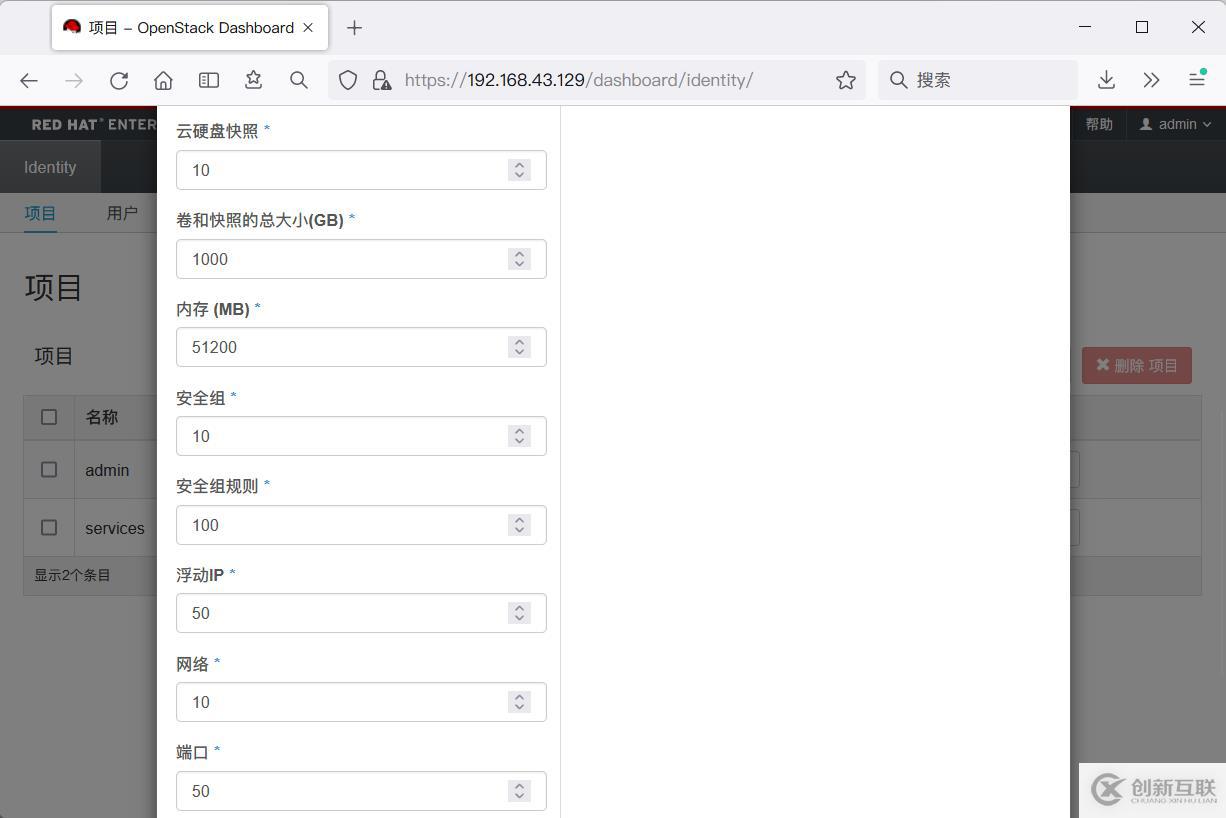This screenshot has width=1226, height=818.
Task: Toggle the browser sidebar view
Action: pyautogui.click(x=209, y=80)
